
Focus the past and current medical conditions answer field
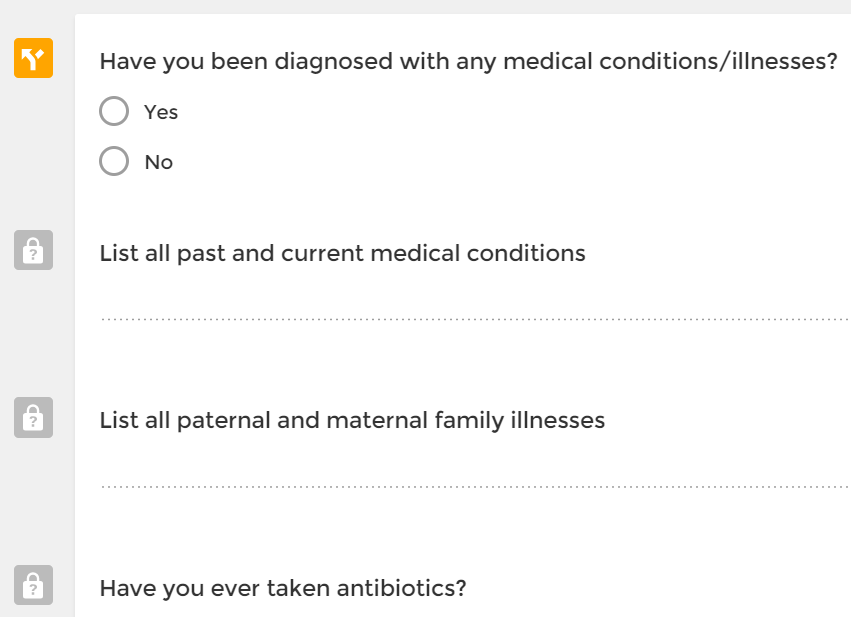pos(475,304)
